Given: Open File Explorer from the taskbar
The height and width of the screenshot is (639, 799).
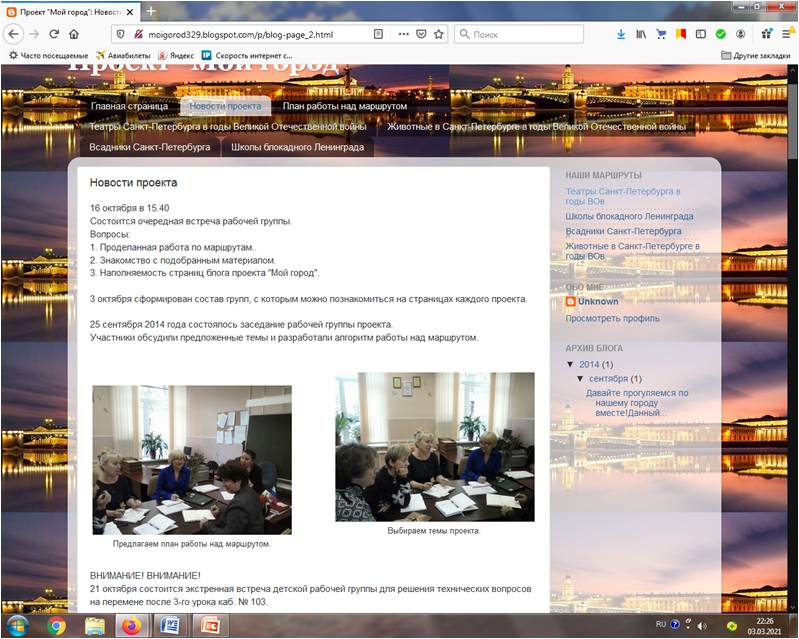Looking at the screenshot, I should (x=95, y=625).
